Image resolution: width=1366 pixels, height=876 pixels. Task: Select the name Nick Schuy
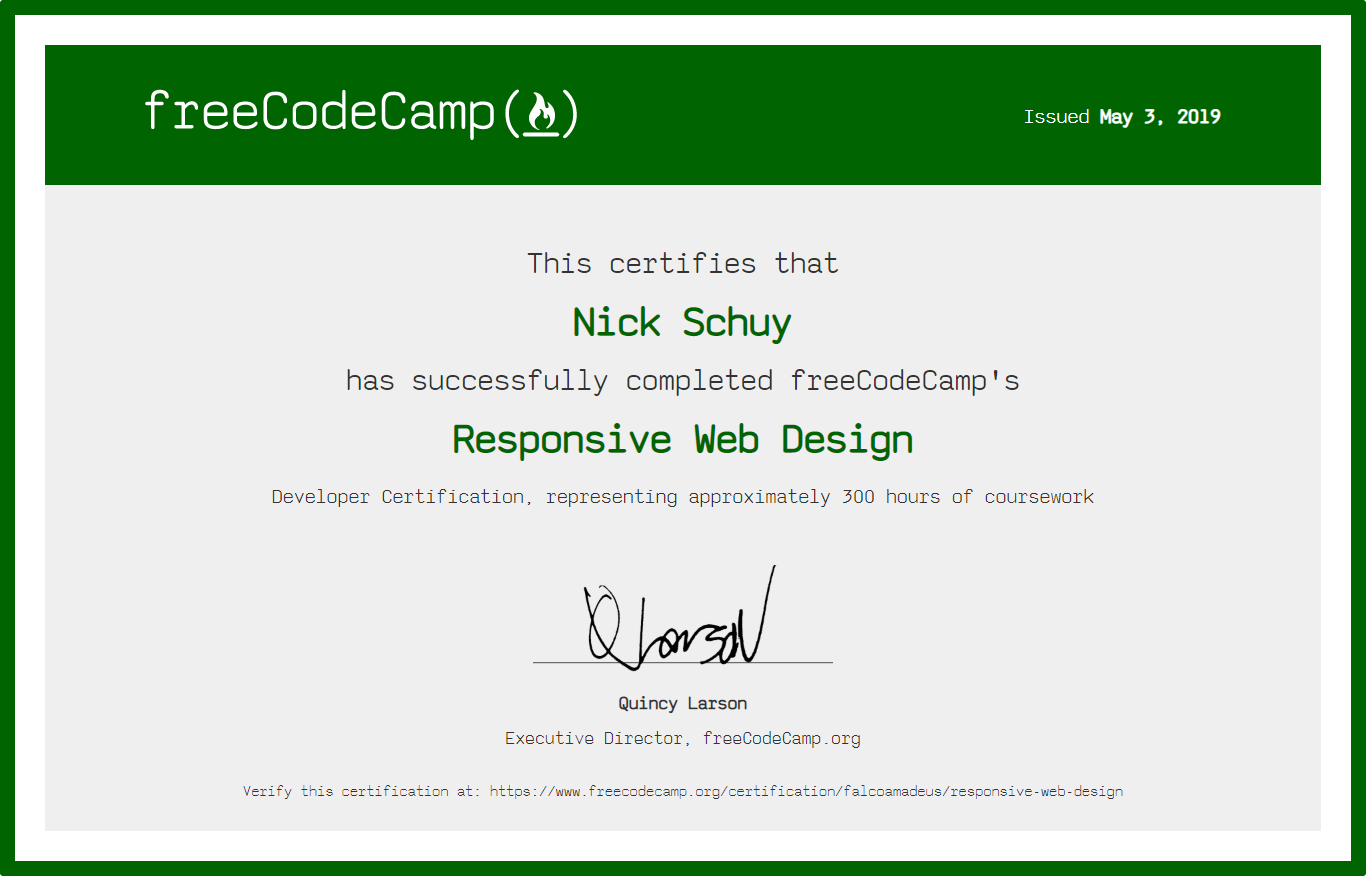682,323
